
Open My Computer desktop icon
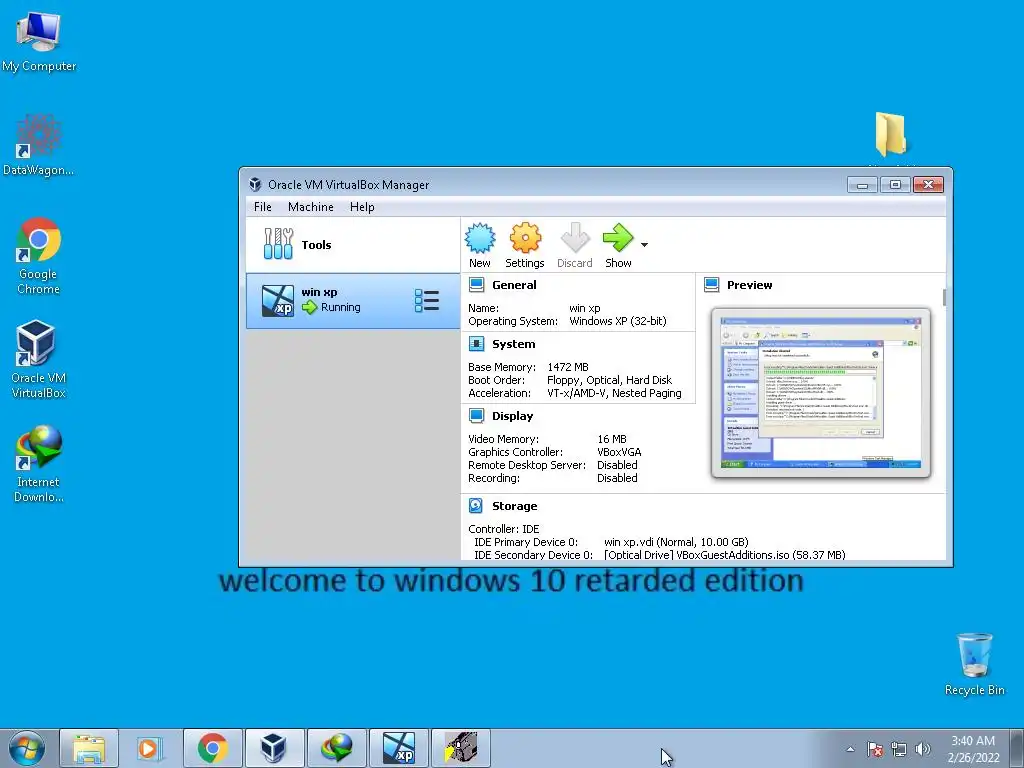pyautogui.click(x=39, y=42)
